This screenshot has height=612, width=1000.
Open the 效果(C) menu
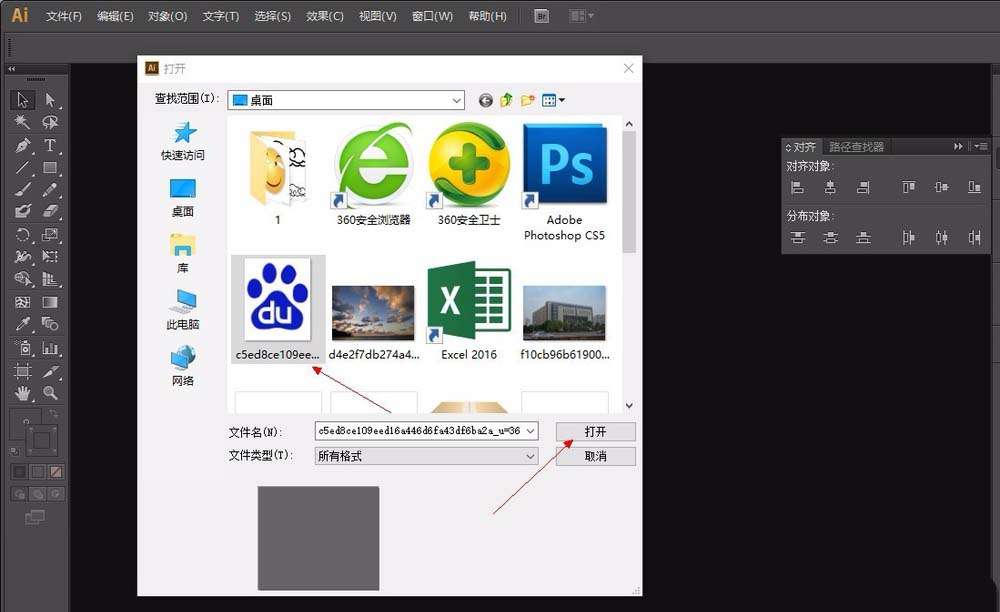[325, 16]
